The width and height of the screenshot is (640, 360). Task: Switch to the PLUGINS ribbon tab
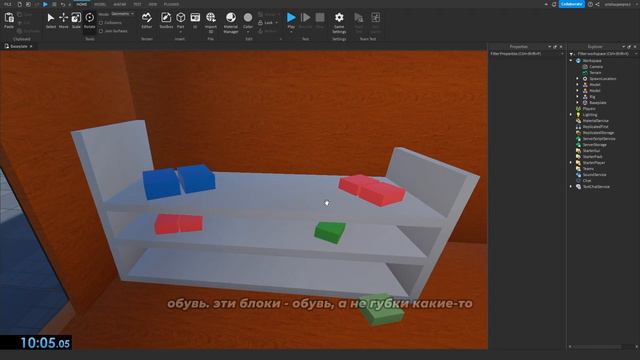point(171,4)
